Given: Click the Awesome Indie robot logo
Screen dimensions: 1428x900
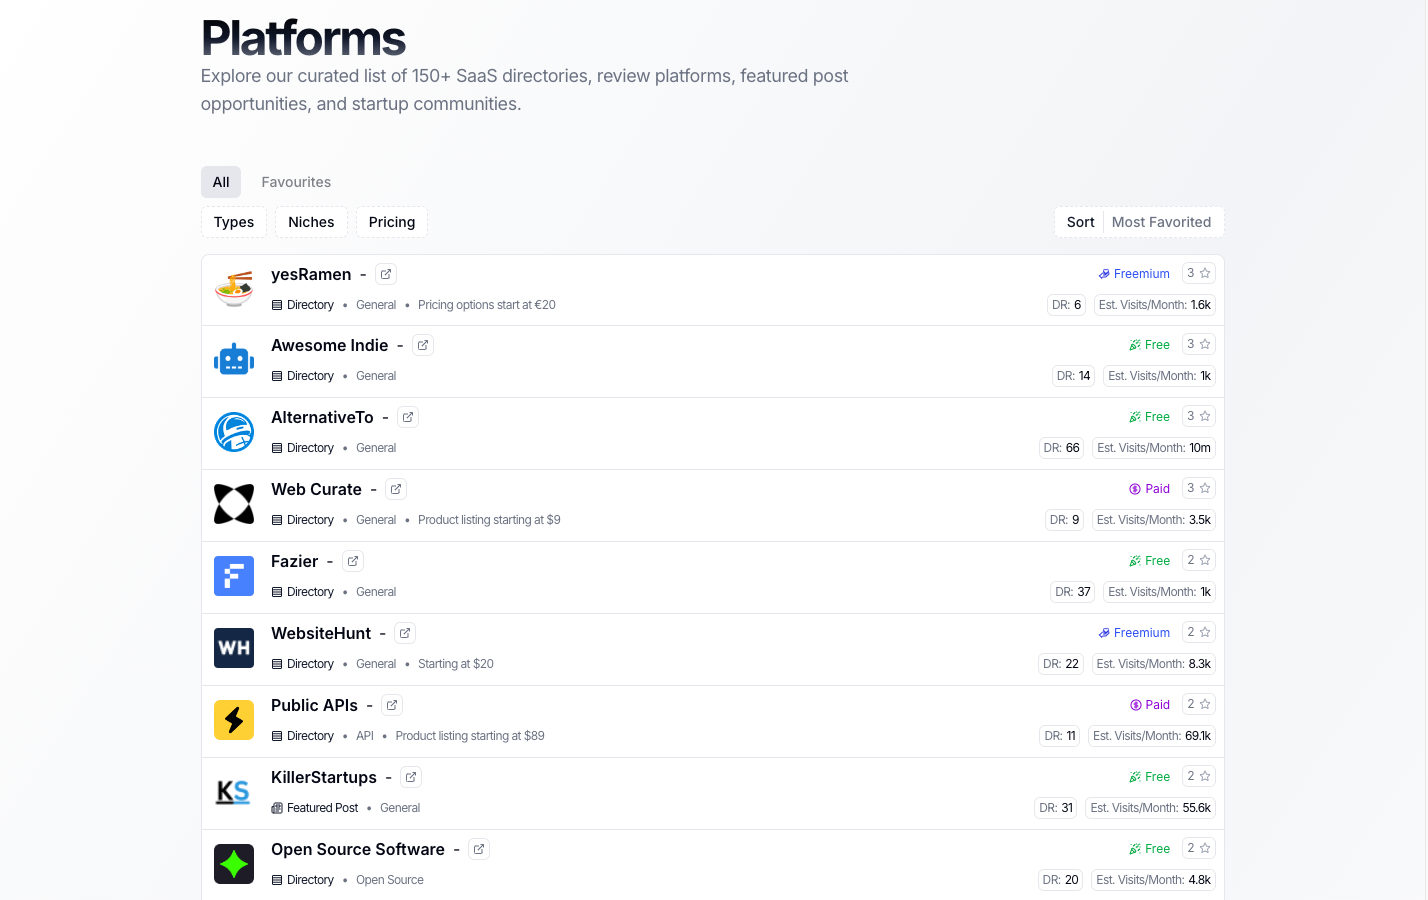Looking at the screenshot, I should click(234, 360).
